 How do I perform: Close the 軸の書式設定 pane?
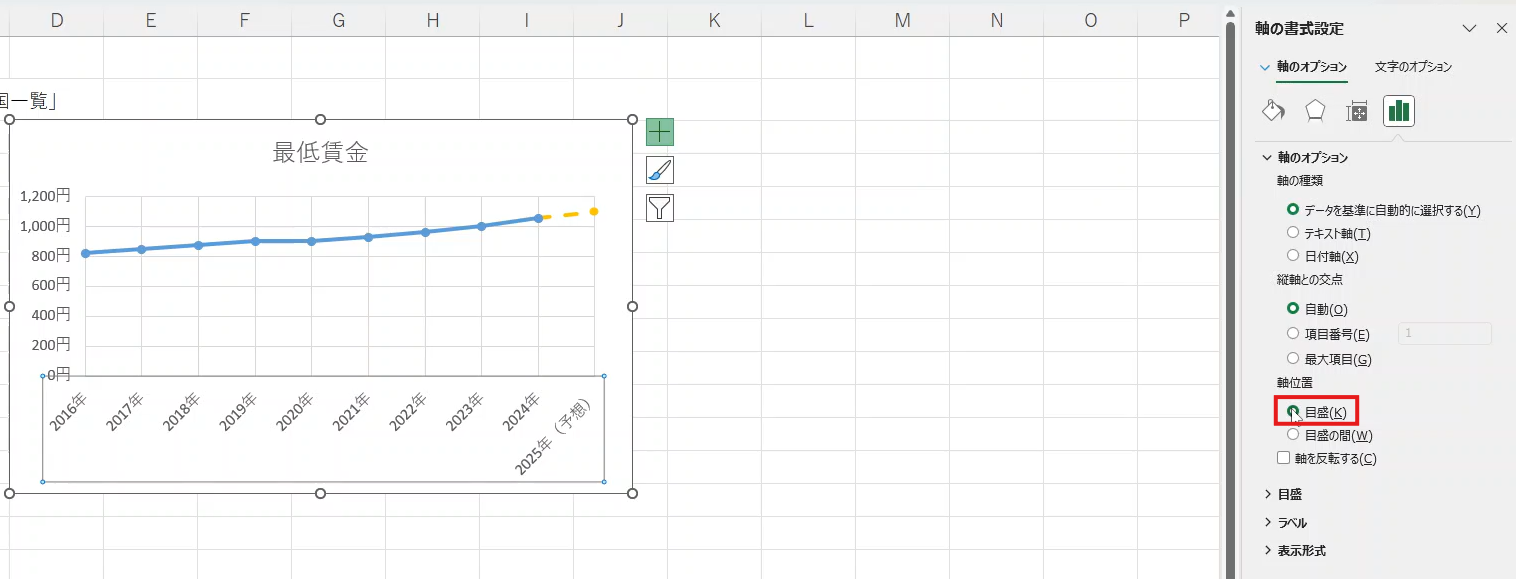click(x=1501, y=29)
